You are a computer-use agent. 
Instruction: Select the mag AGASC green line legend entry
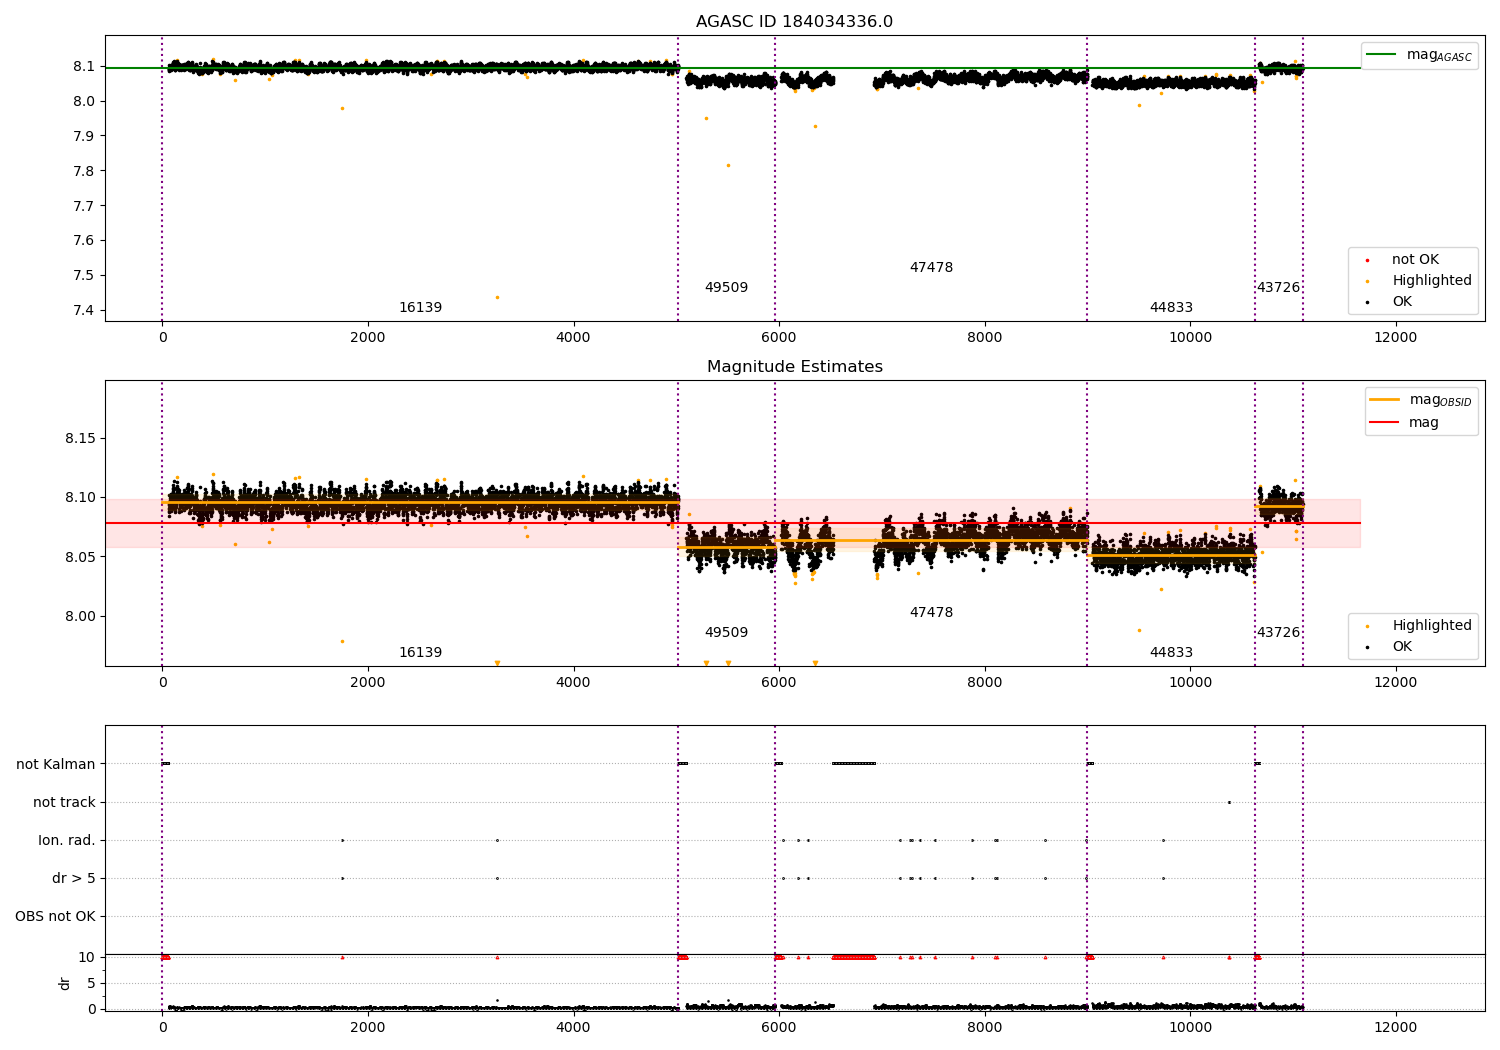[x=1419, y=55]
